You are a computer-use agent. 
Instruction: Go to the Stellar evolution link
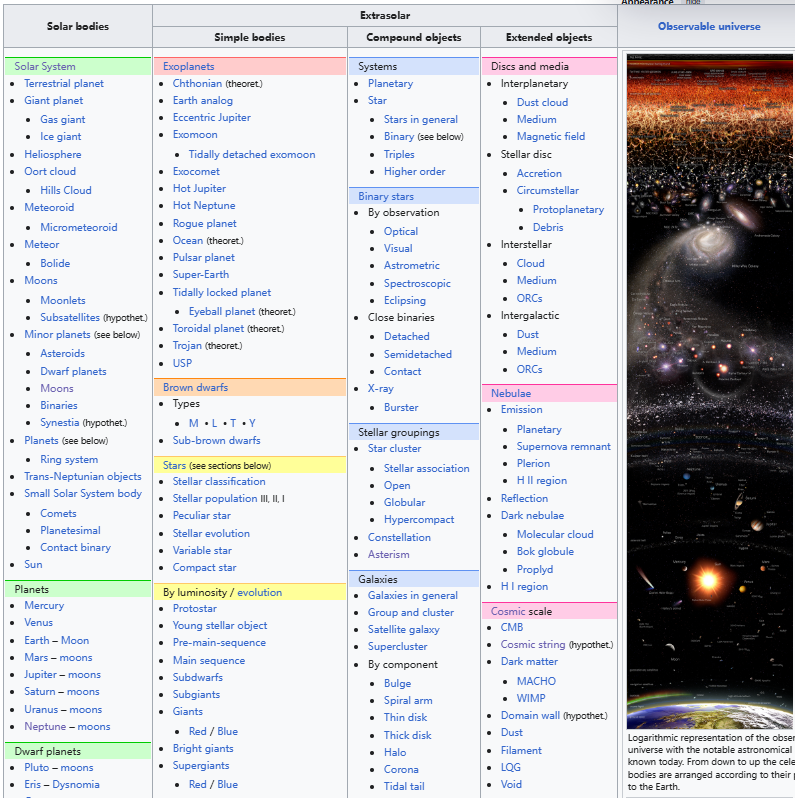point(211,533)
